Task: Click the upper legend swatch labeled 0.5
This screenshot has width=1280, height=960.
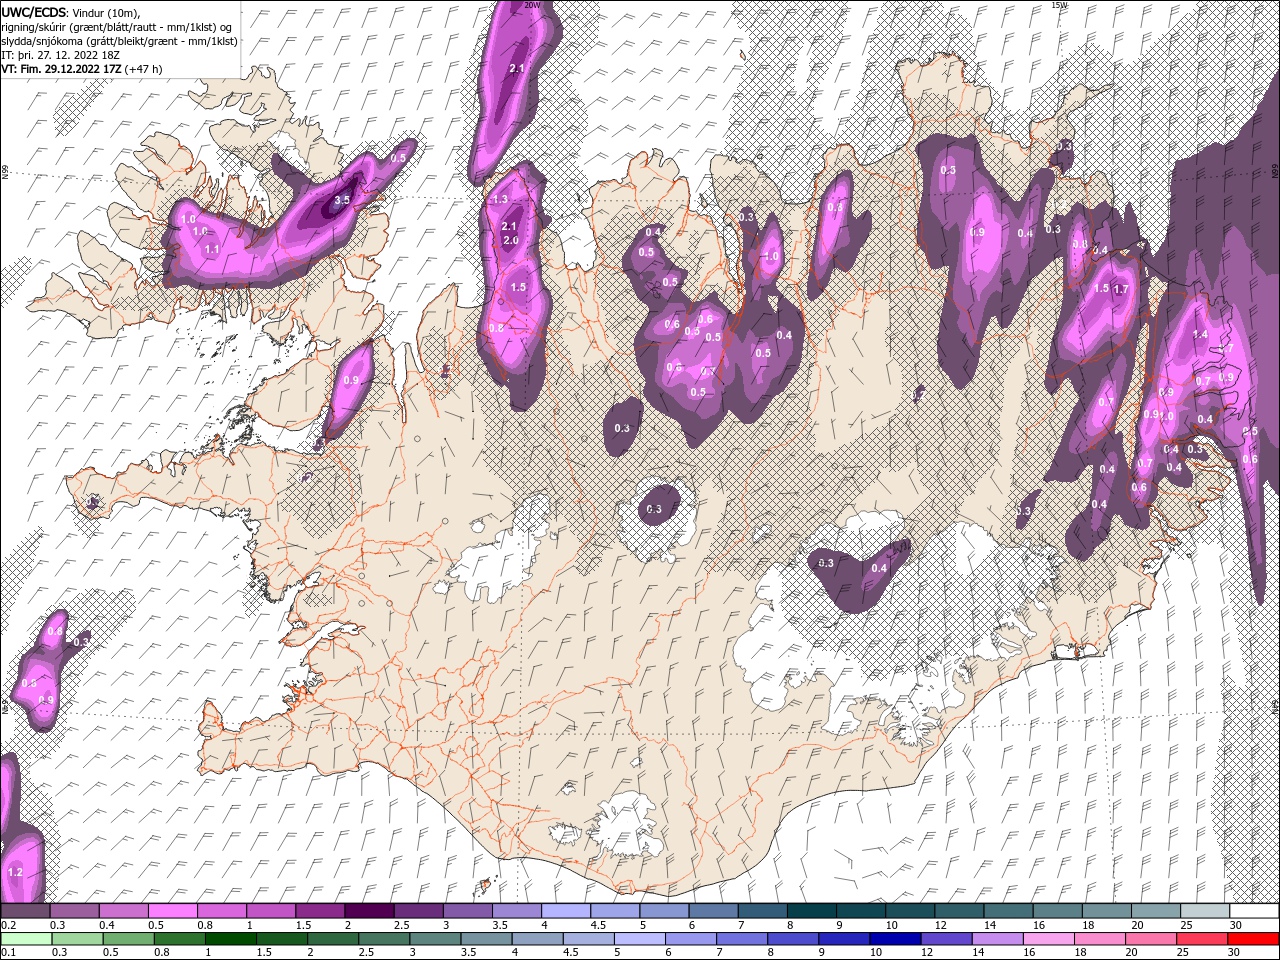Action: click(172, 911)
